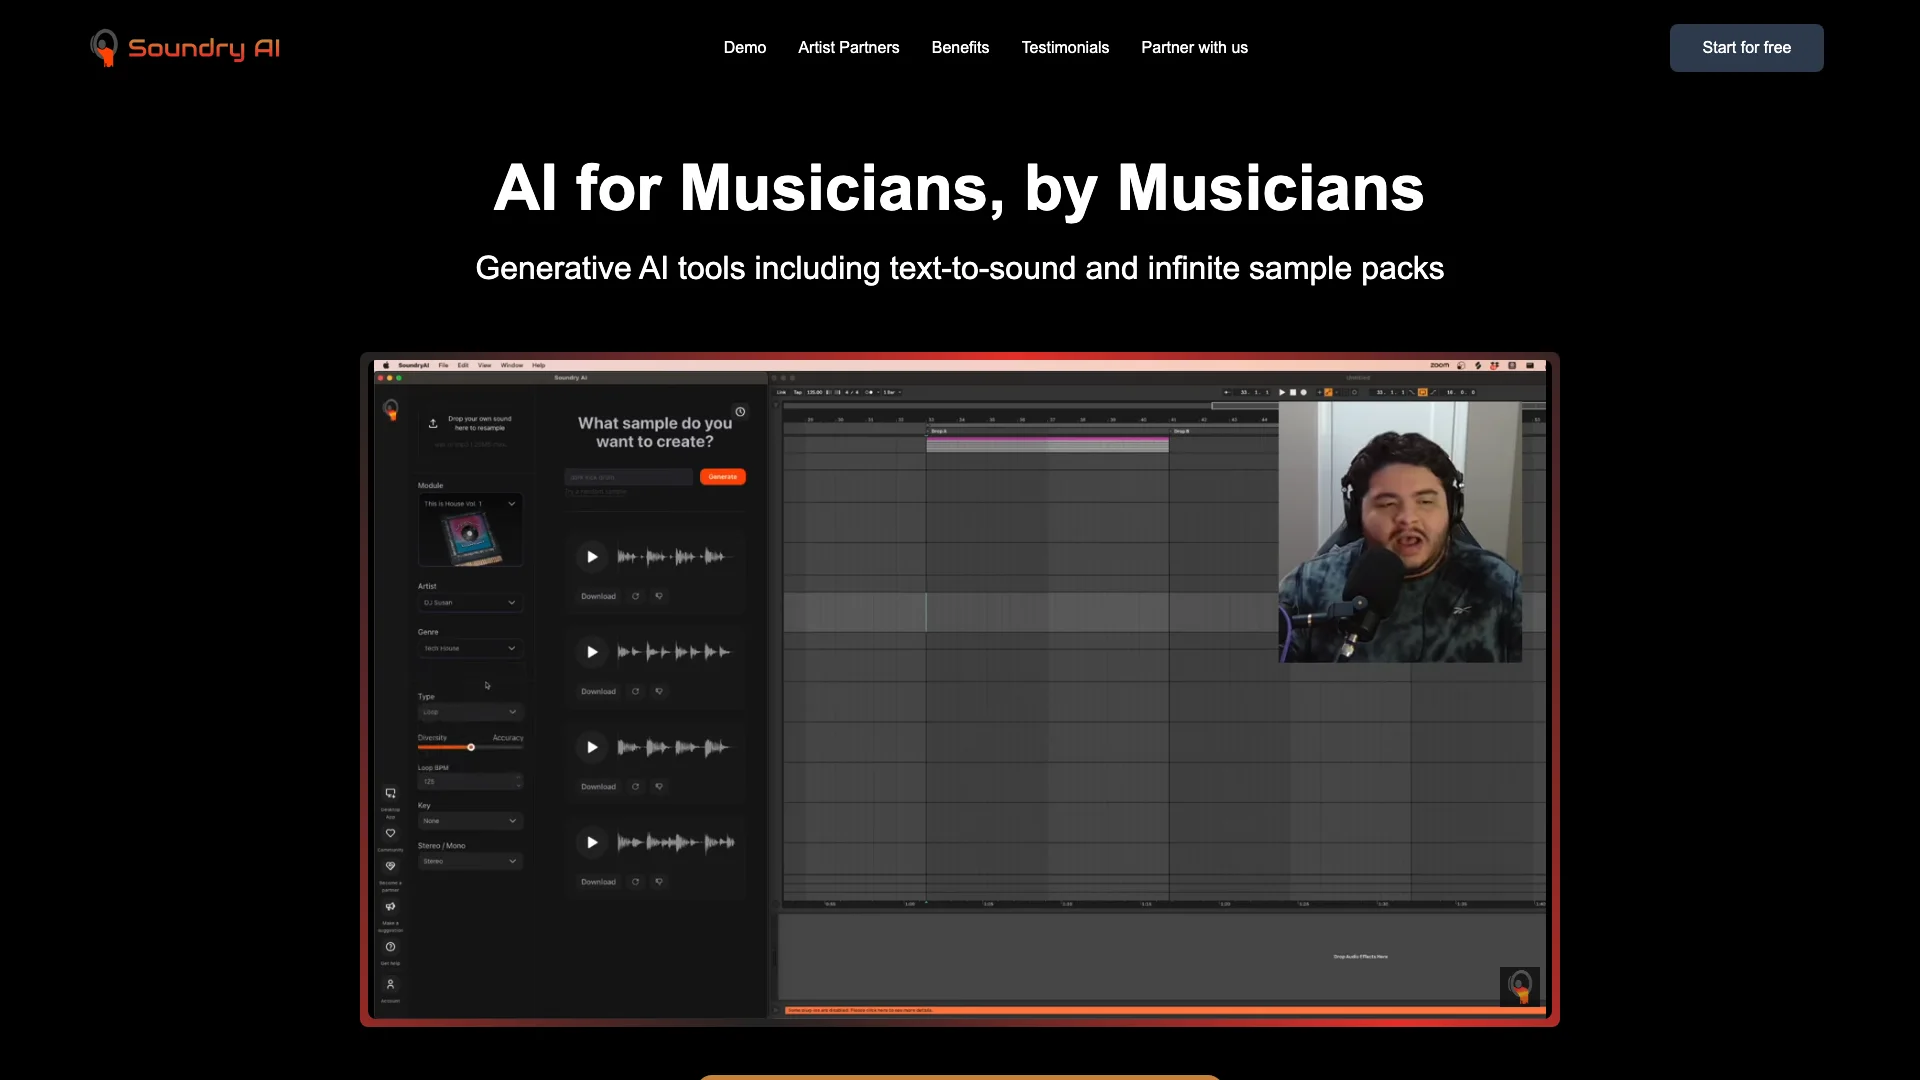Open the Benefits nav item

coord(960,48)
